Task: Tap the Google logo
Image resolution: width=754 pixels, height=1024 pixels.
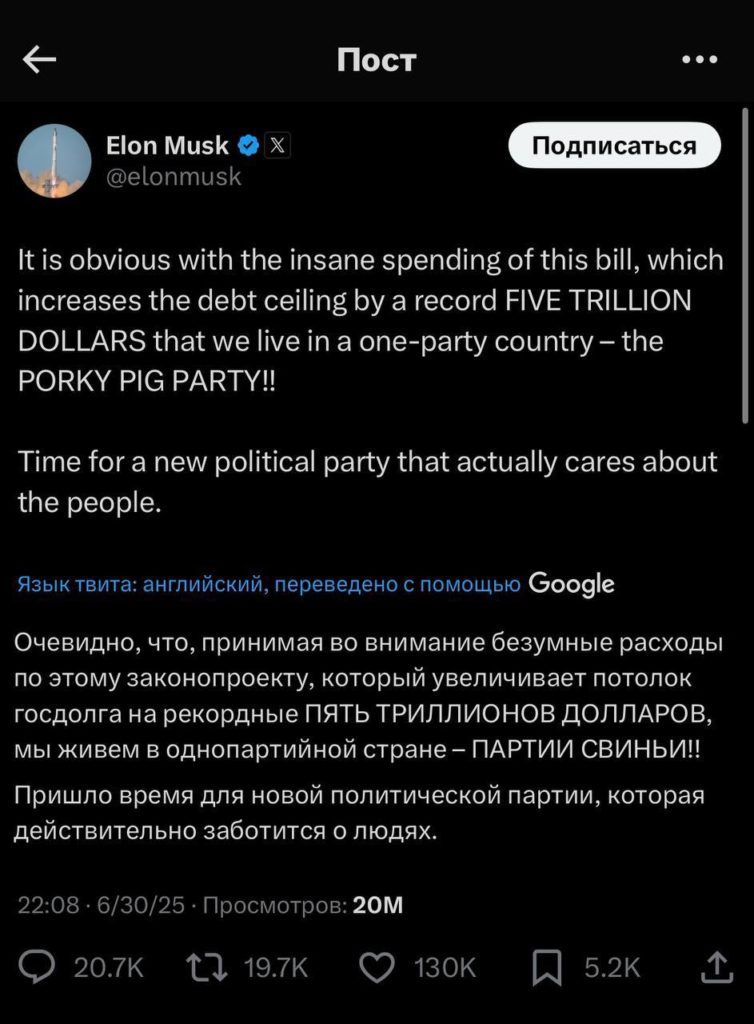Action: [571, 583]
